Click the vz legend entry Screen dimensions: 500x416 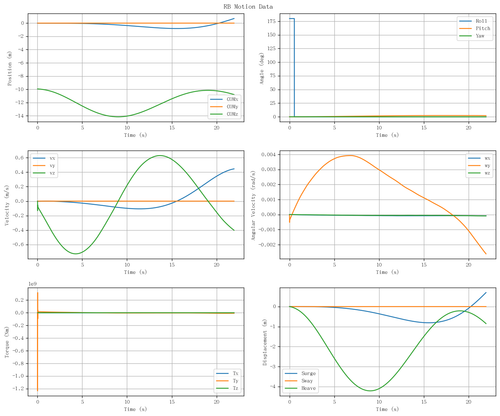(x=44, y=173)
